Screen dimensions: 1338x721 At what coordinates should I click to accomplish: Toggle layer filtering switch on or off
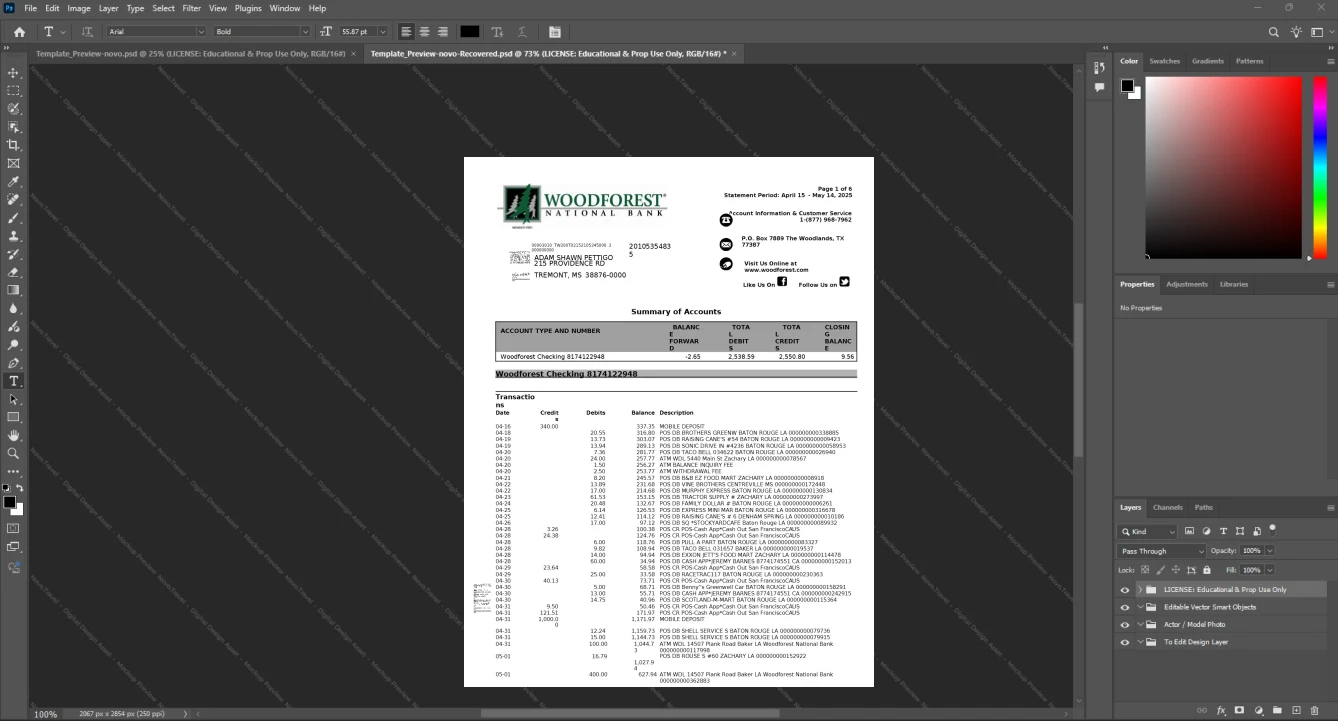click(1272, 529)
